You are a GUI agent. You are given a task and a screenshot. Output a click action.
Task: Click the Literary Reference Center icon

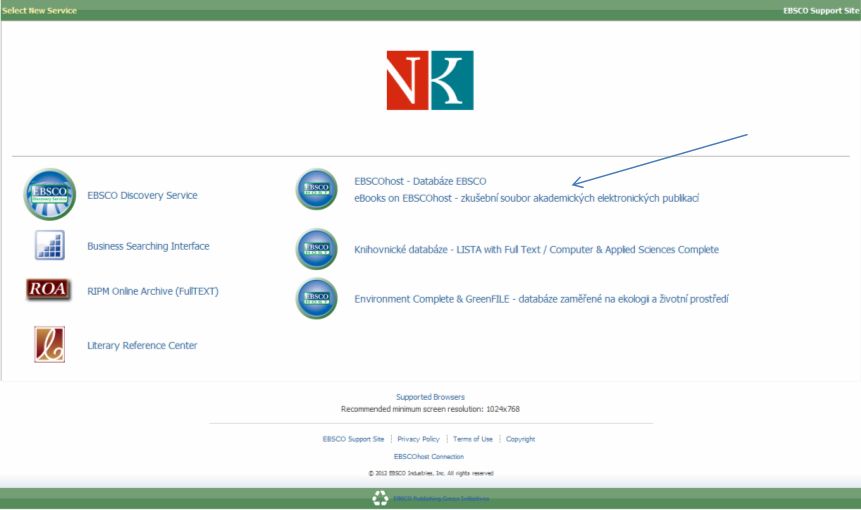coord(49,345)
